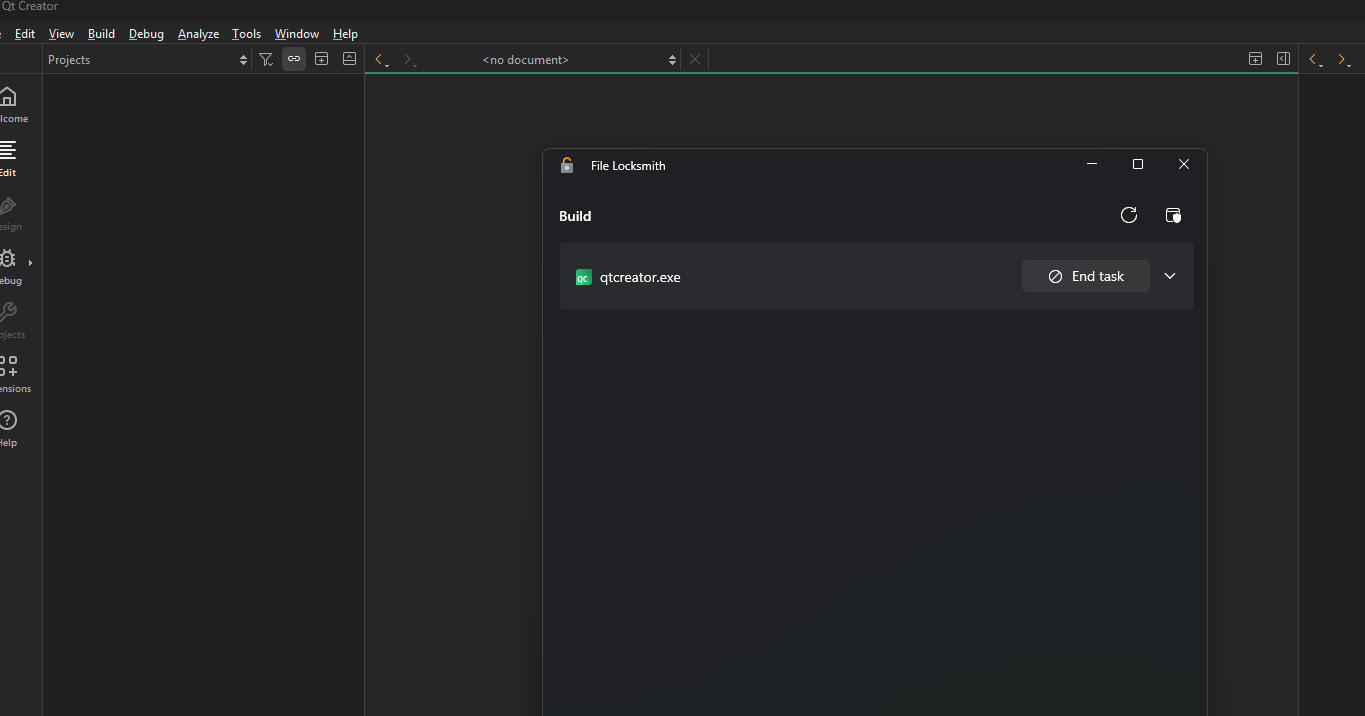Close the Projects side panel view

coord(349,59)
